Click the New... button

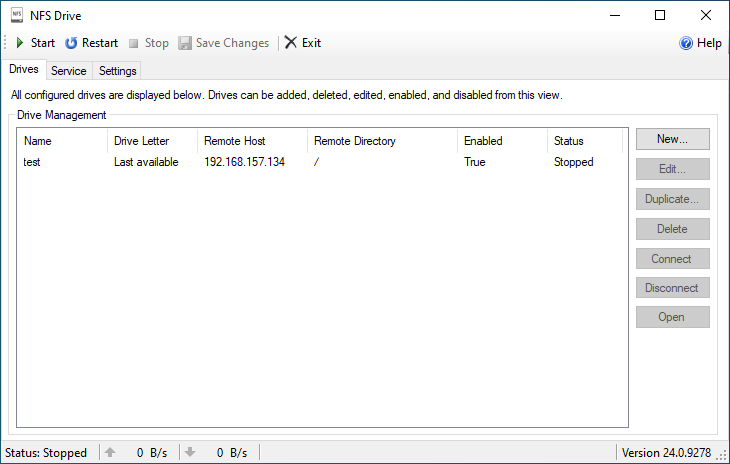[x=672, y=139]
